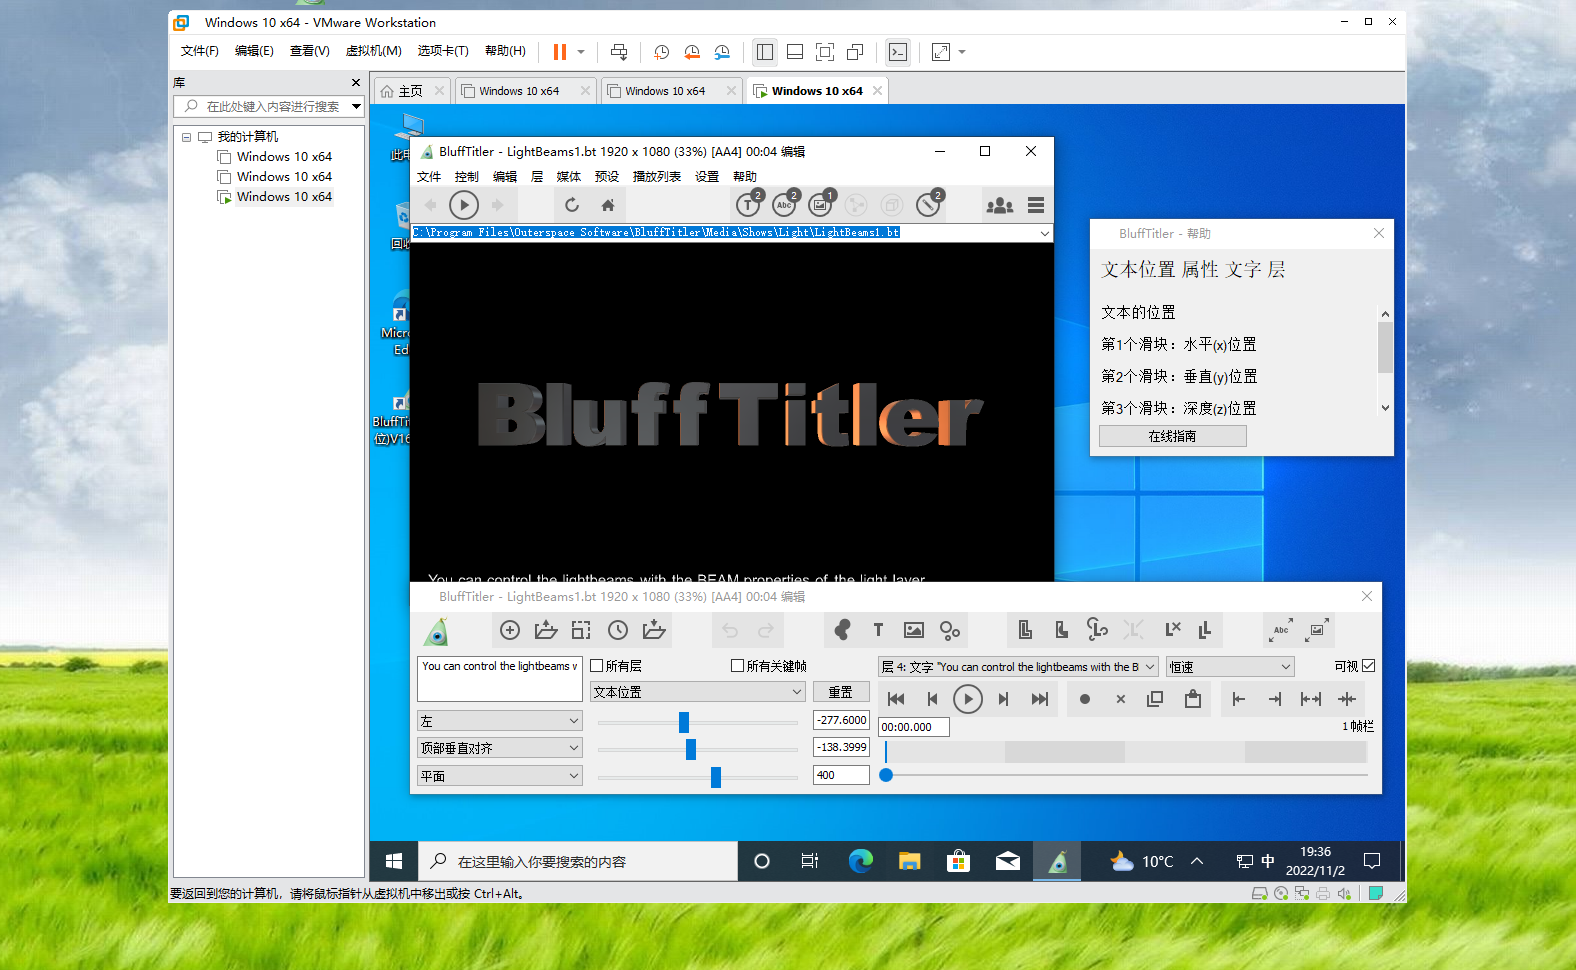Click the change texture image icon
This screenshot has height=970, width=1576.
click(914, 630)
